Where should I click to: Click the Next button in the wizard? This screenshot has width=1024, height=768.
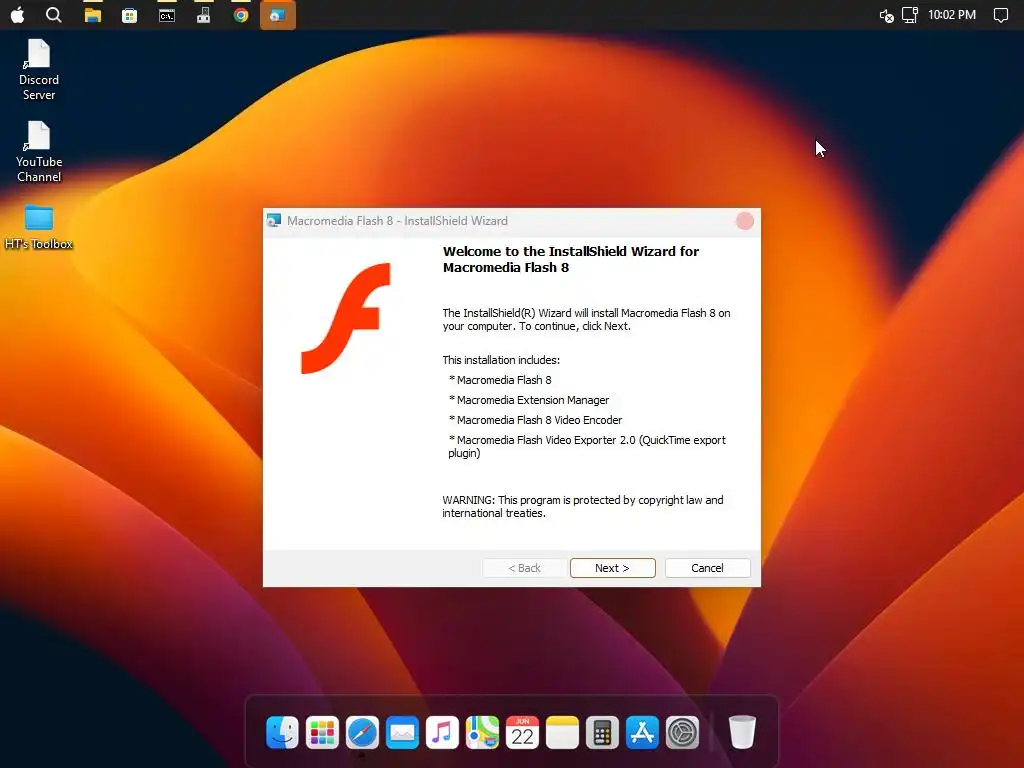[612, 568]
